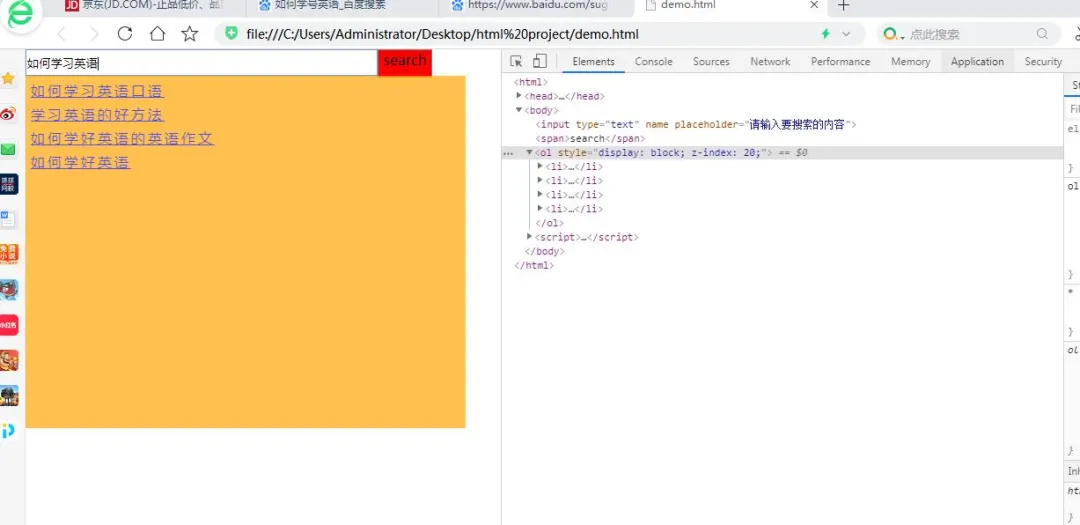
Task: Switch to the Performance tab
Action: click(840, 61)
